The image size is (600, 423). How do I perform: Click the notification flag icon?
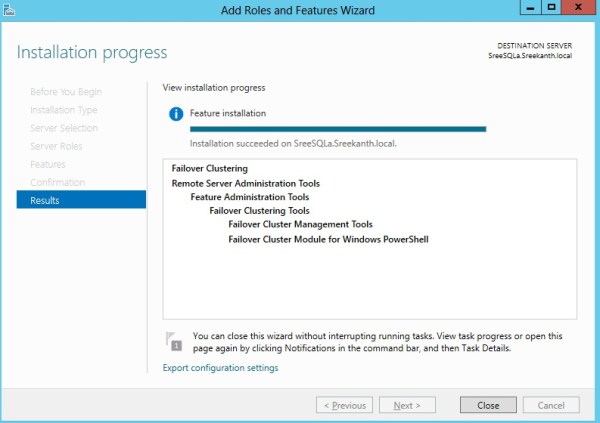pos(175,341)
